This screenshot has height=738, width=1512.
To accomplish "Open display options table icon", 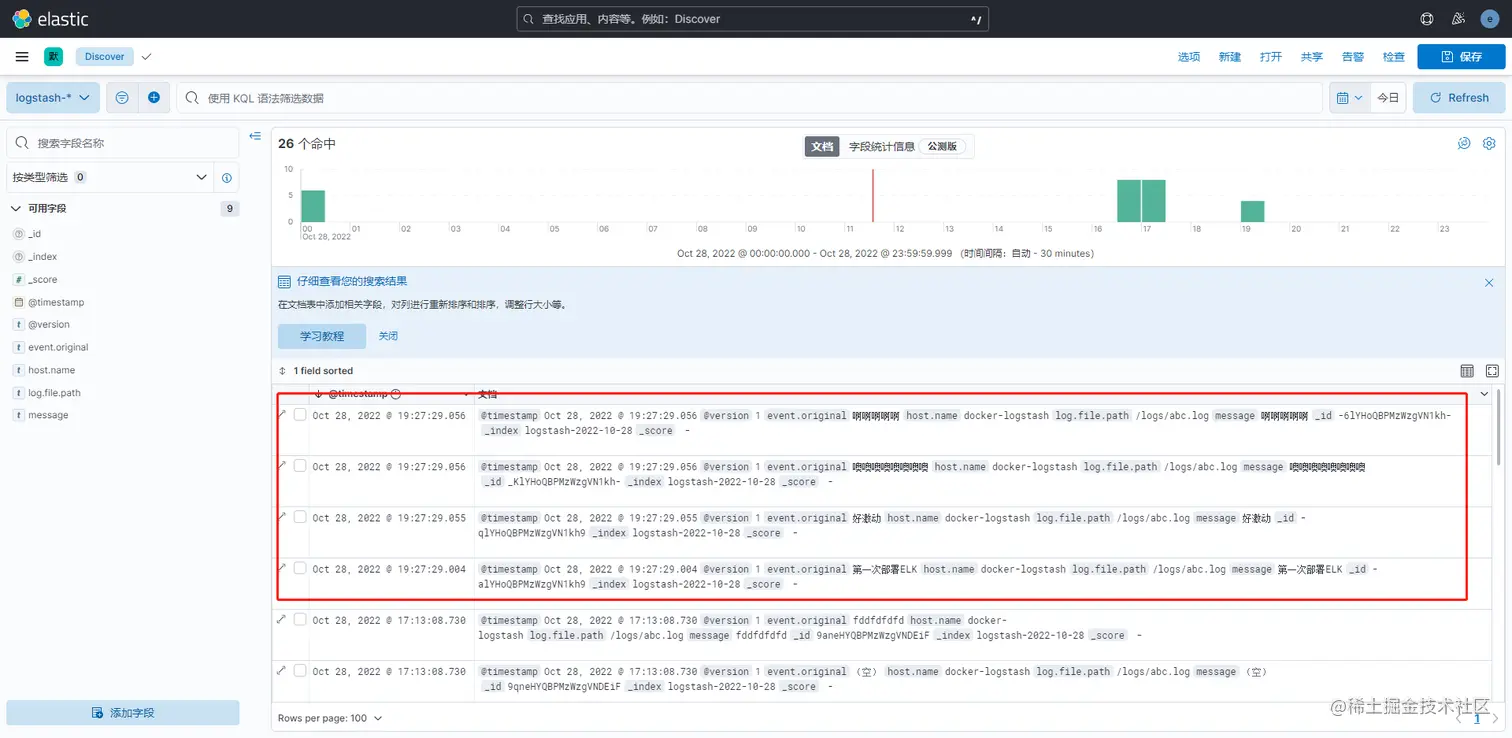I will click(1467, 371).
